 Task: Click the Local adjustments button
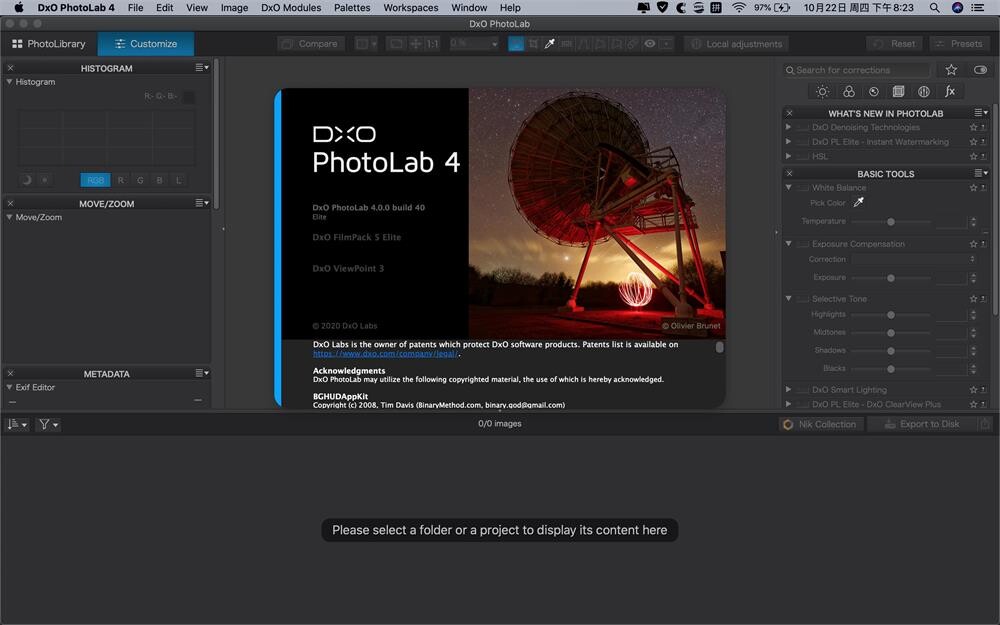[x=737, y=44]
